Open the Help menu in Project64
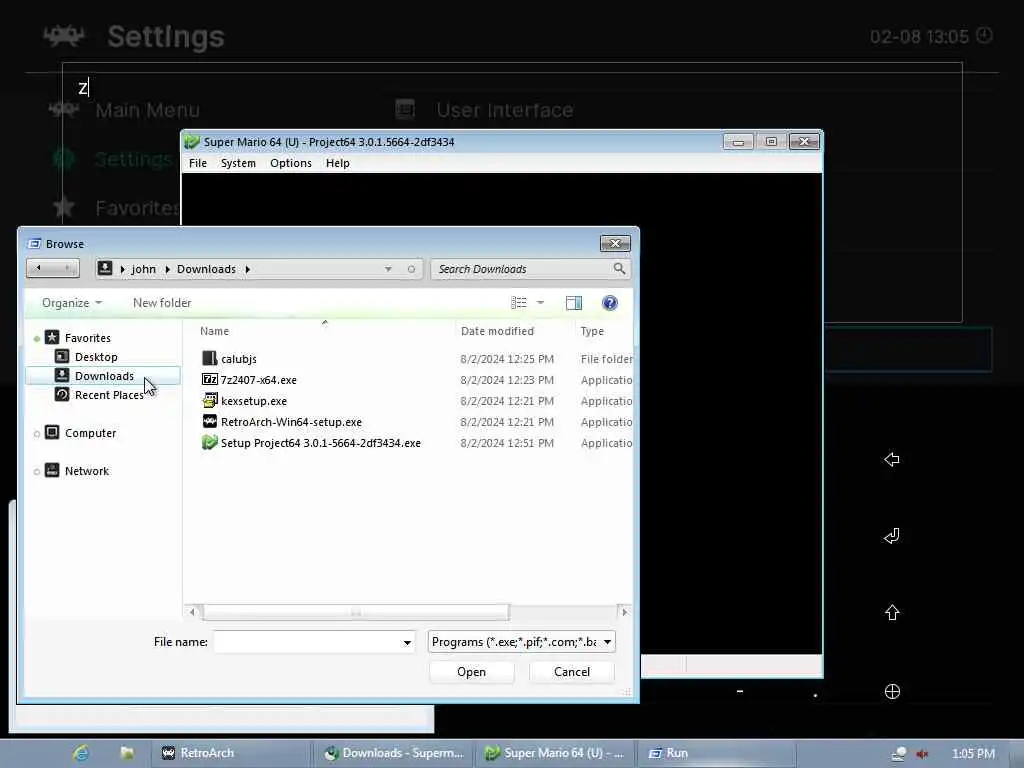1024x768 pixels. pyautogui.click(x=338, y=163)
